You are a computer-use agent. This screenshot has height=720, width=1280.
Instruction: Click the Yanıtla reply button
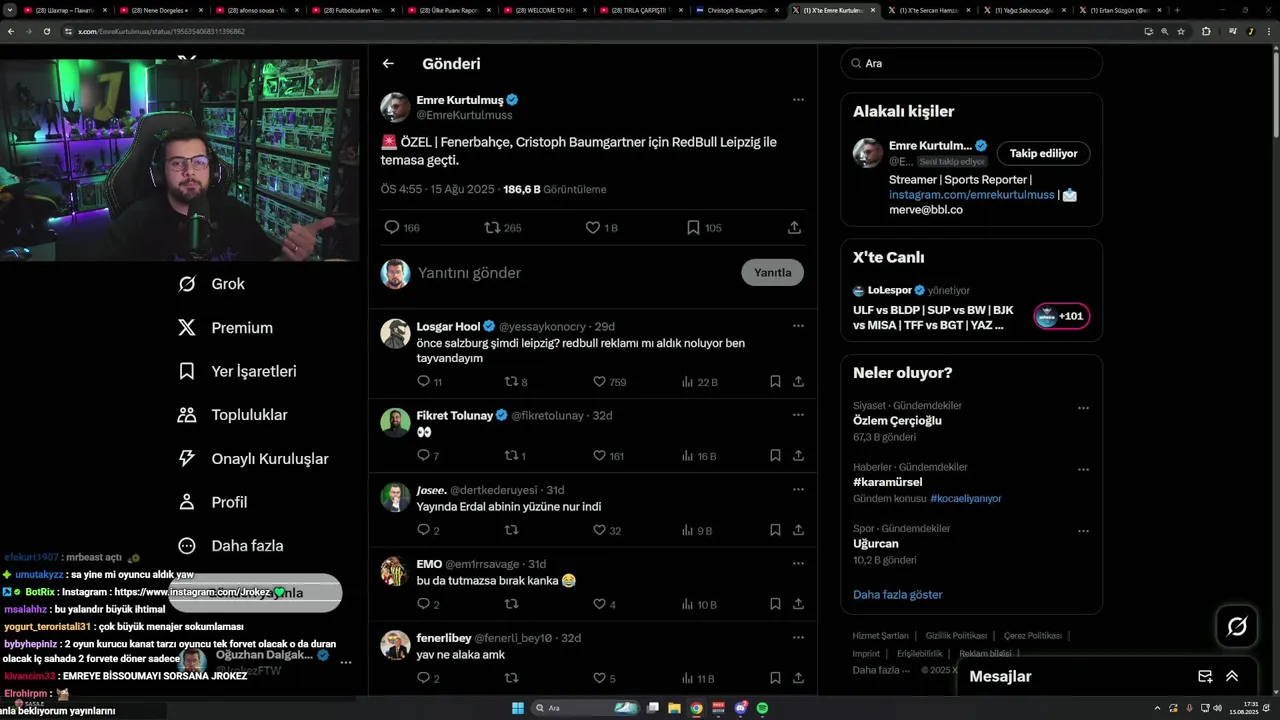(x=772, y=272)
